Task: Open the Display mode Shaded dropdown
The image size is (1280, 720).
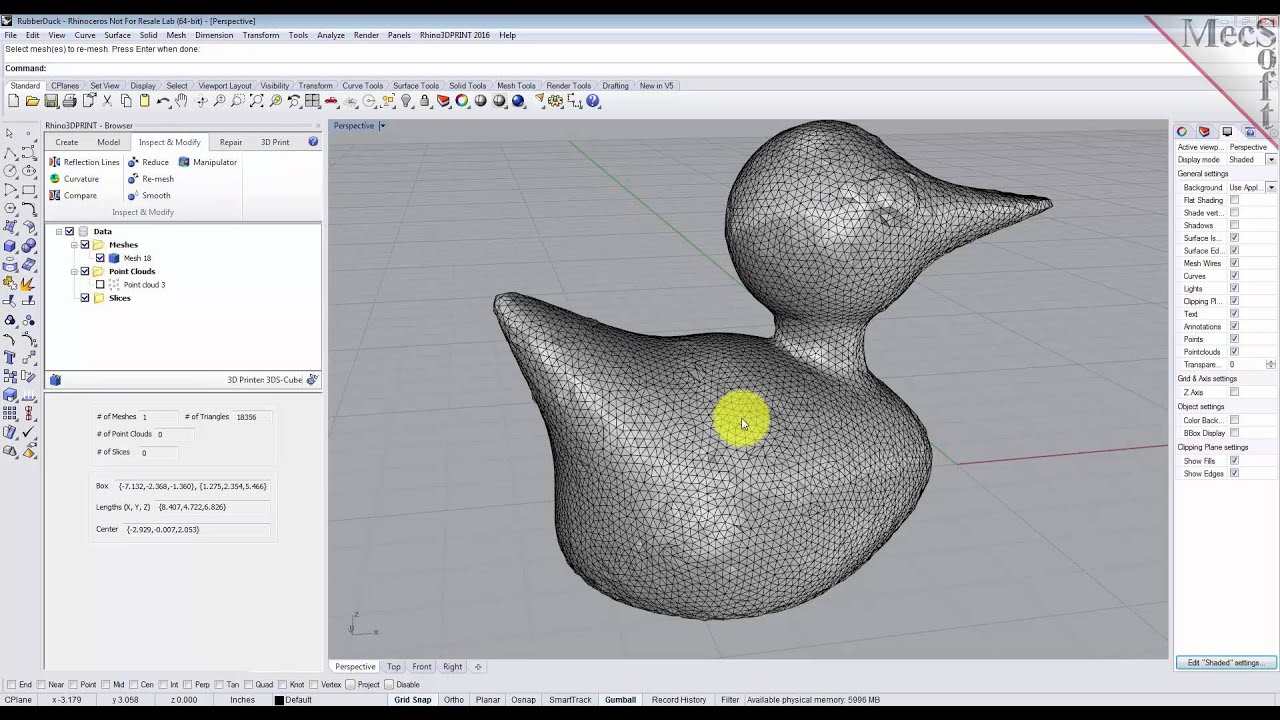Action: tap(1271, 160)
